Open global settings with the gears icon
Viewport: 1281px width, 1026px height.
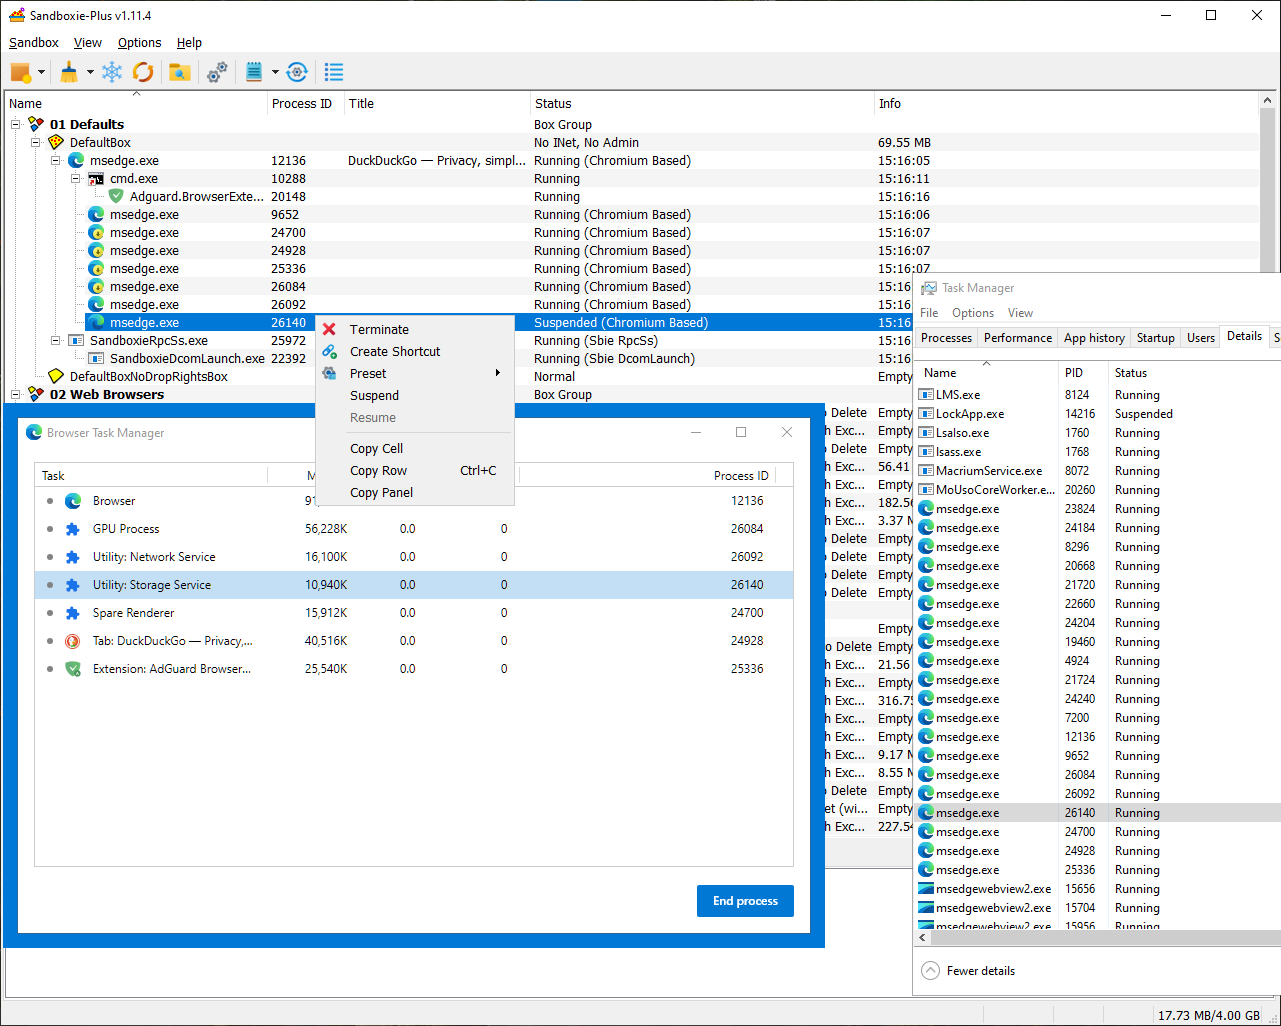217,72
